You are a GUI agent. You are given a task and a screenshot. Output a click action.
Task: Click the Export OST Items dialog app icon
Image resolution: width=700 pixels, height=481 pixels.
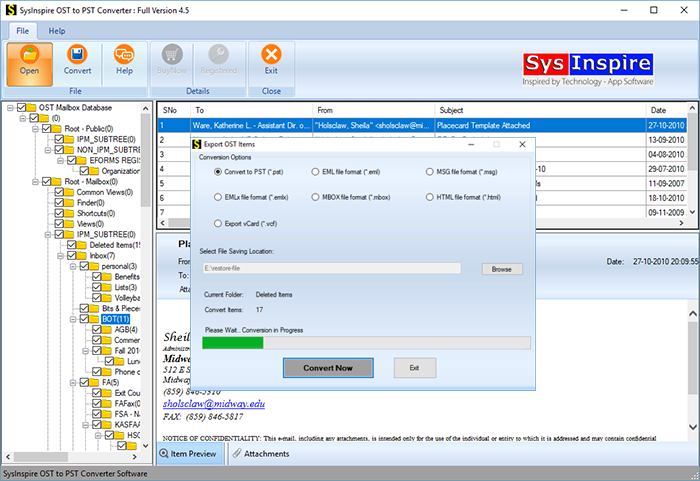click(196, 144)
